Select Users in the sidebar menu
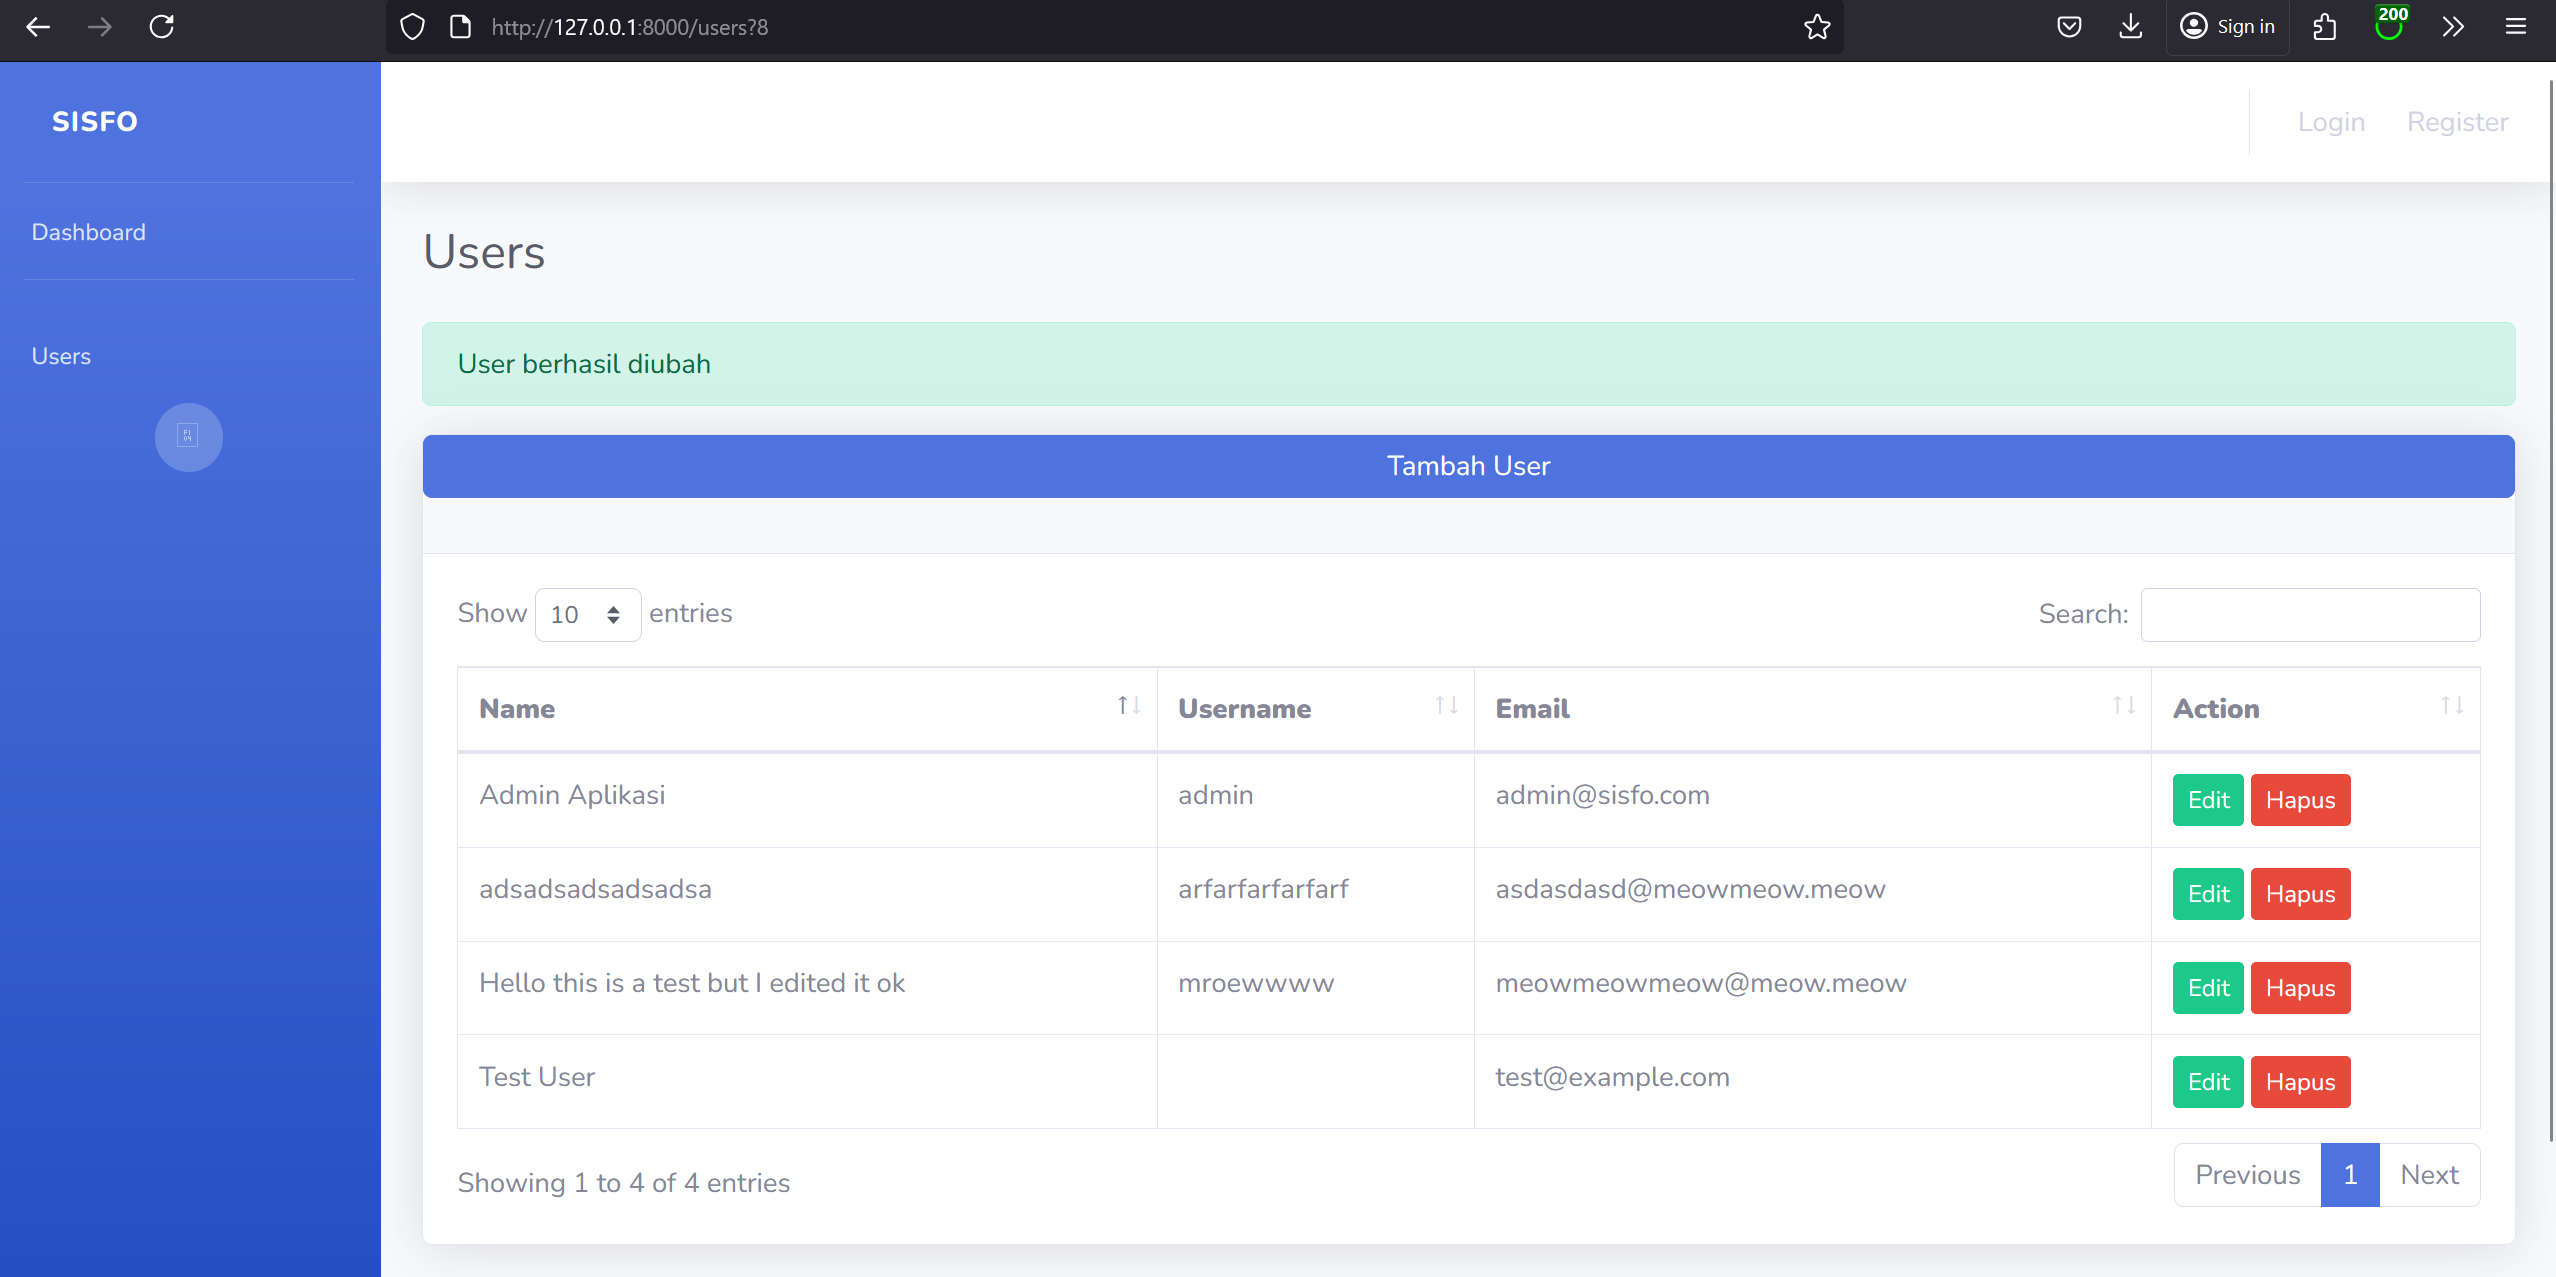This screenshot has width=2556, height=1277. point(61,356)
